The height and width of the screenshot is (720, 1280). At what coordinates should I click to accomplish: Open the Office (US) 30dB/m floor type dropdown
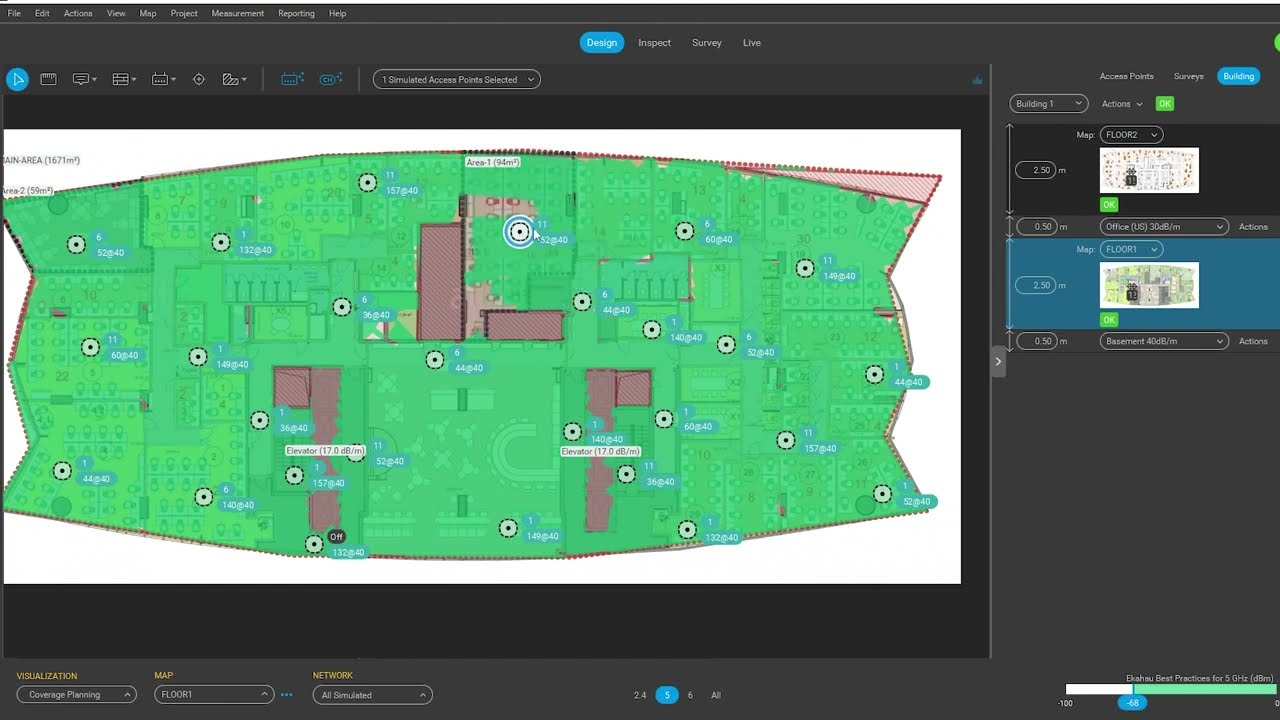point(1164,227)
